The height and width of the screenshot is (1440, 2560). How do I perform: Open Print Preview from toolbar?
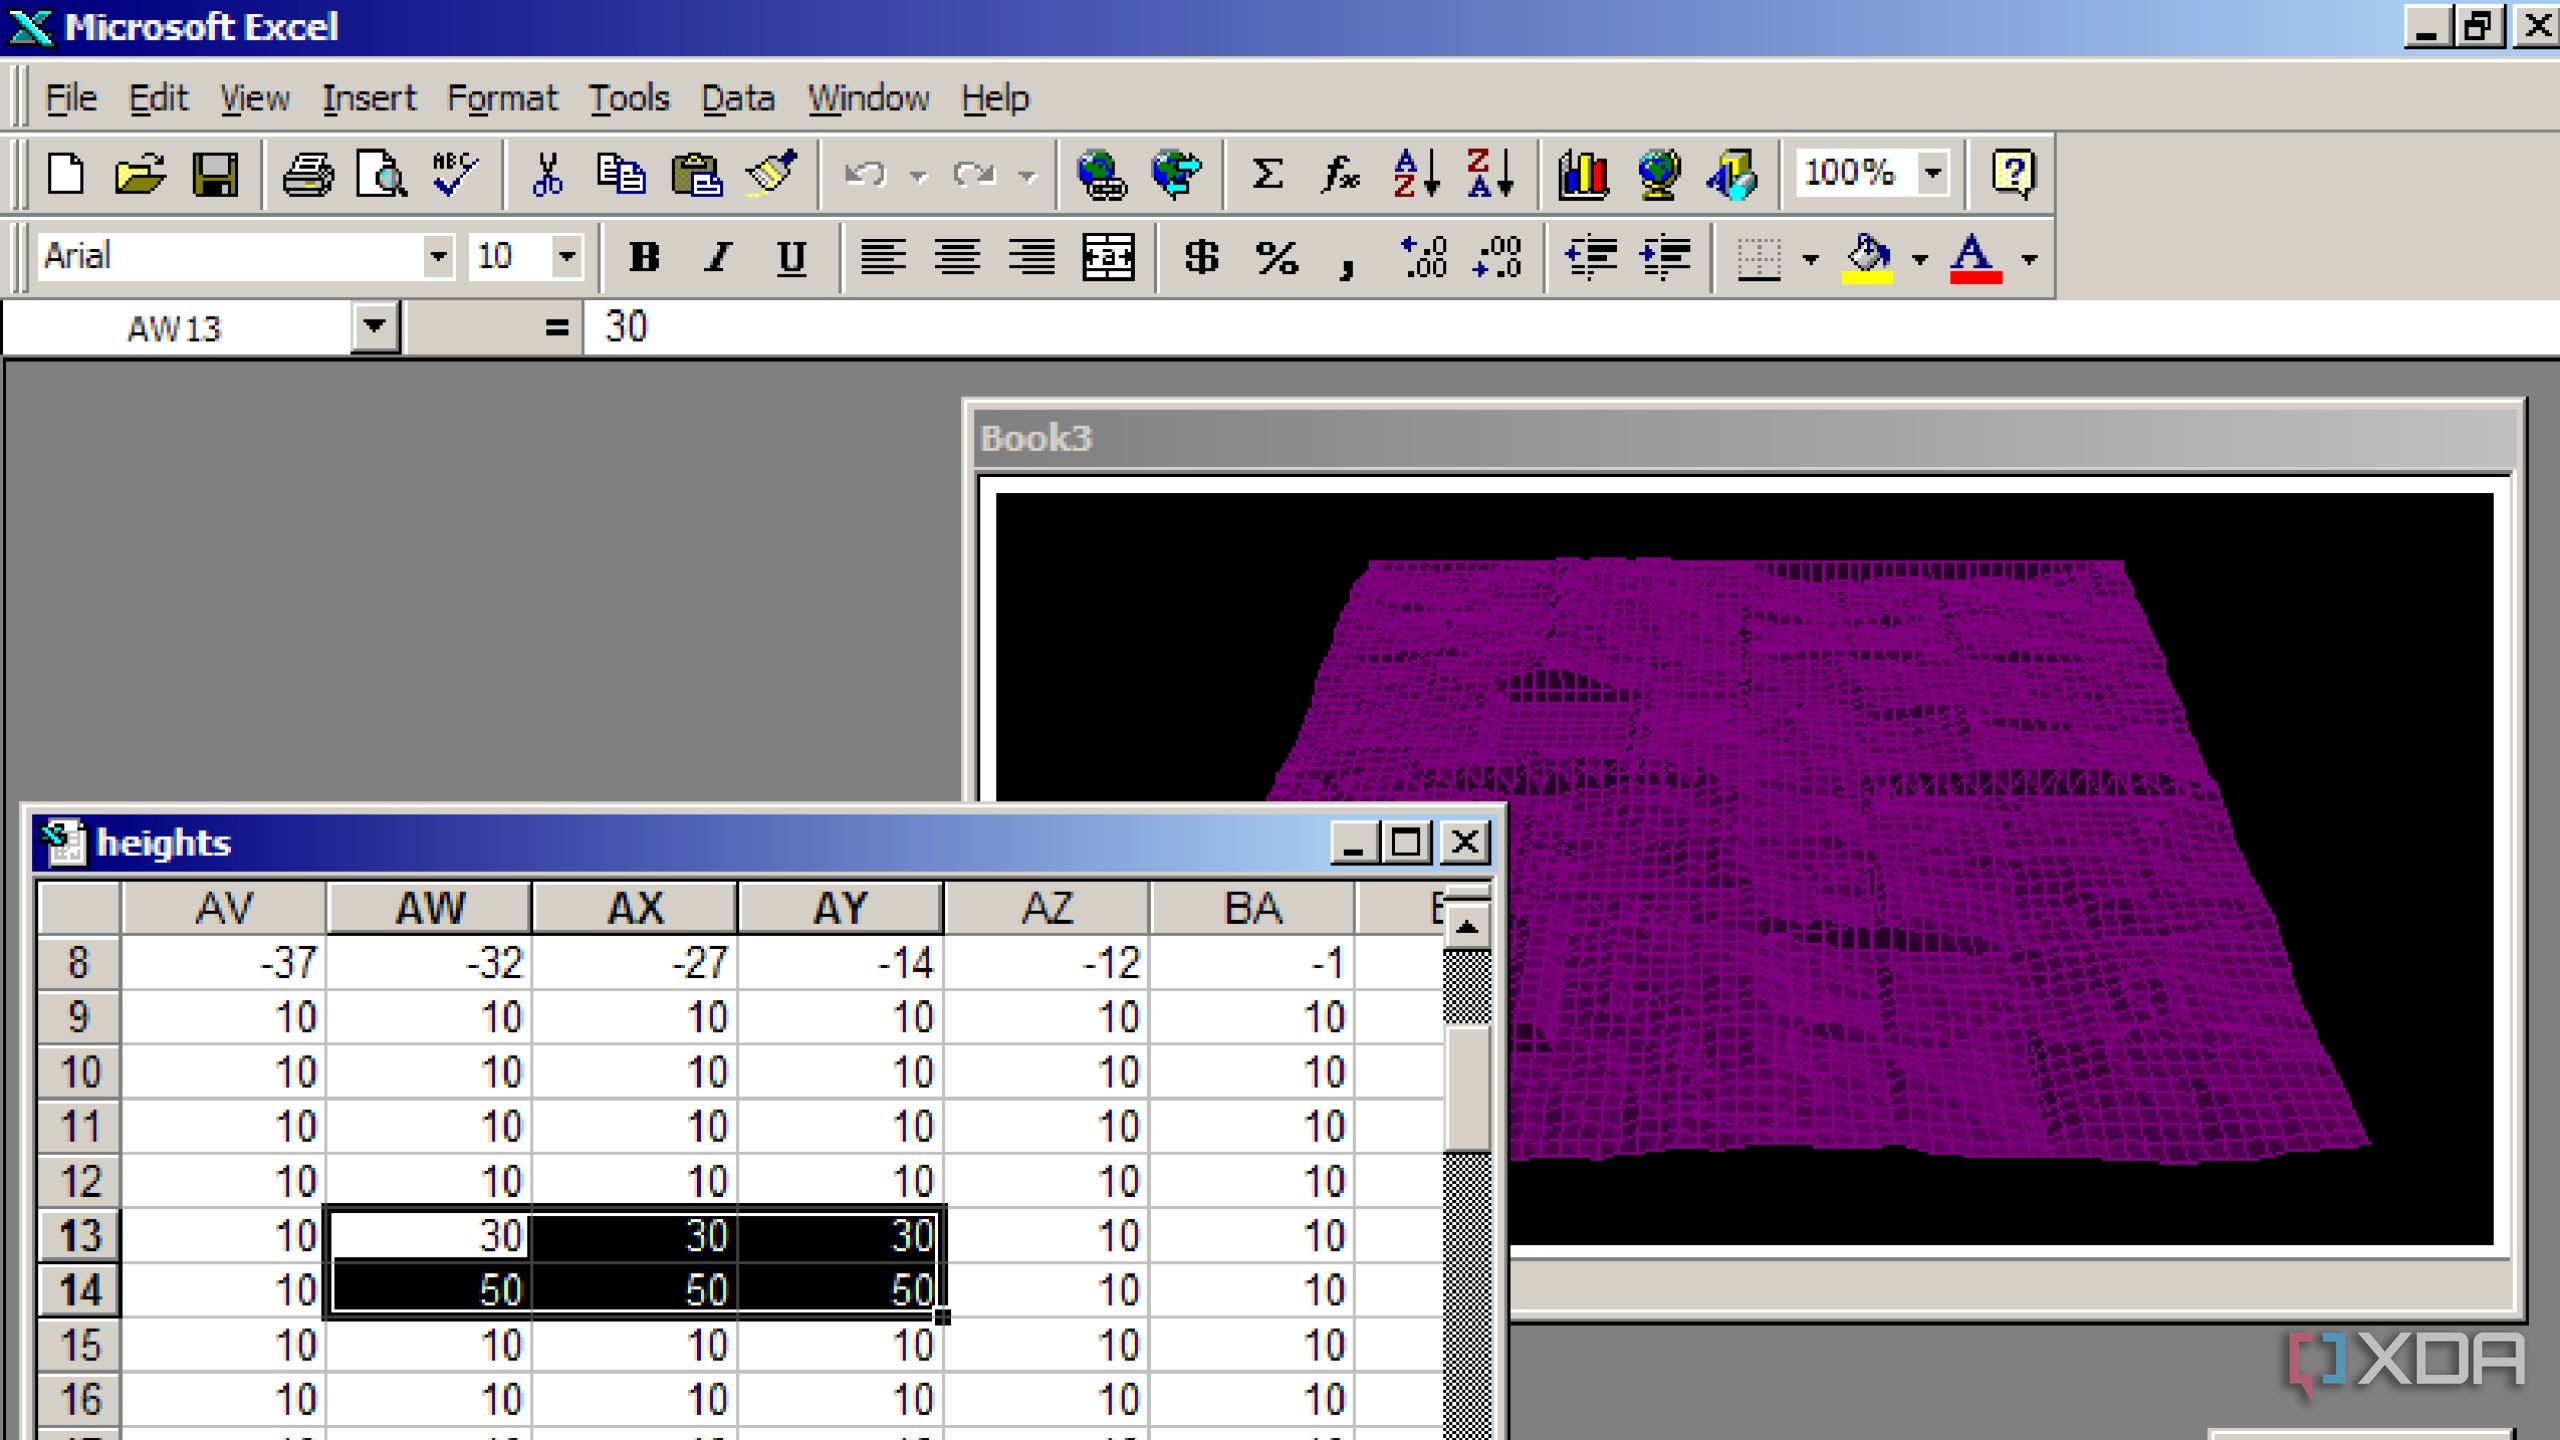coord(381,175)
